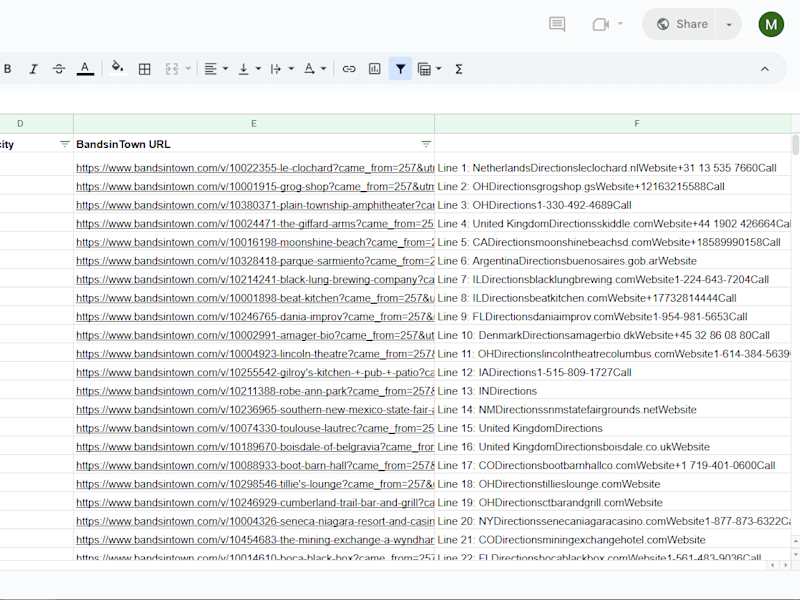Screen dimensions: 800x600
Task: Select cell Line 19: OHDirectionsctbarandgrill
Action: click(x=613, y=503)
